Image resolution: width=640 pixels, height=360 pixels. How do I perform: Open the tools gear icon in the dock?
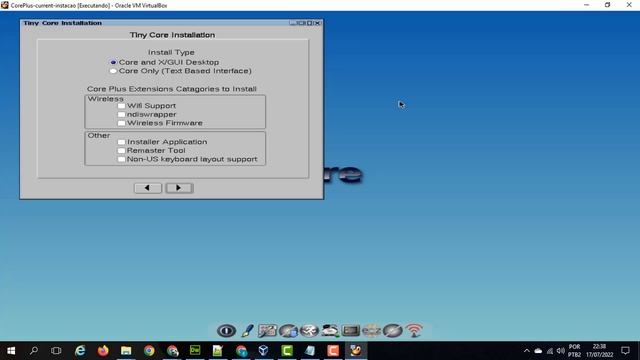tap(309, 331)
